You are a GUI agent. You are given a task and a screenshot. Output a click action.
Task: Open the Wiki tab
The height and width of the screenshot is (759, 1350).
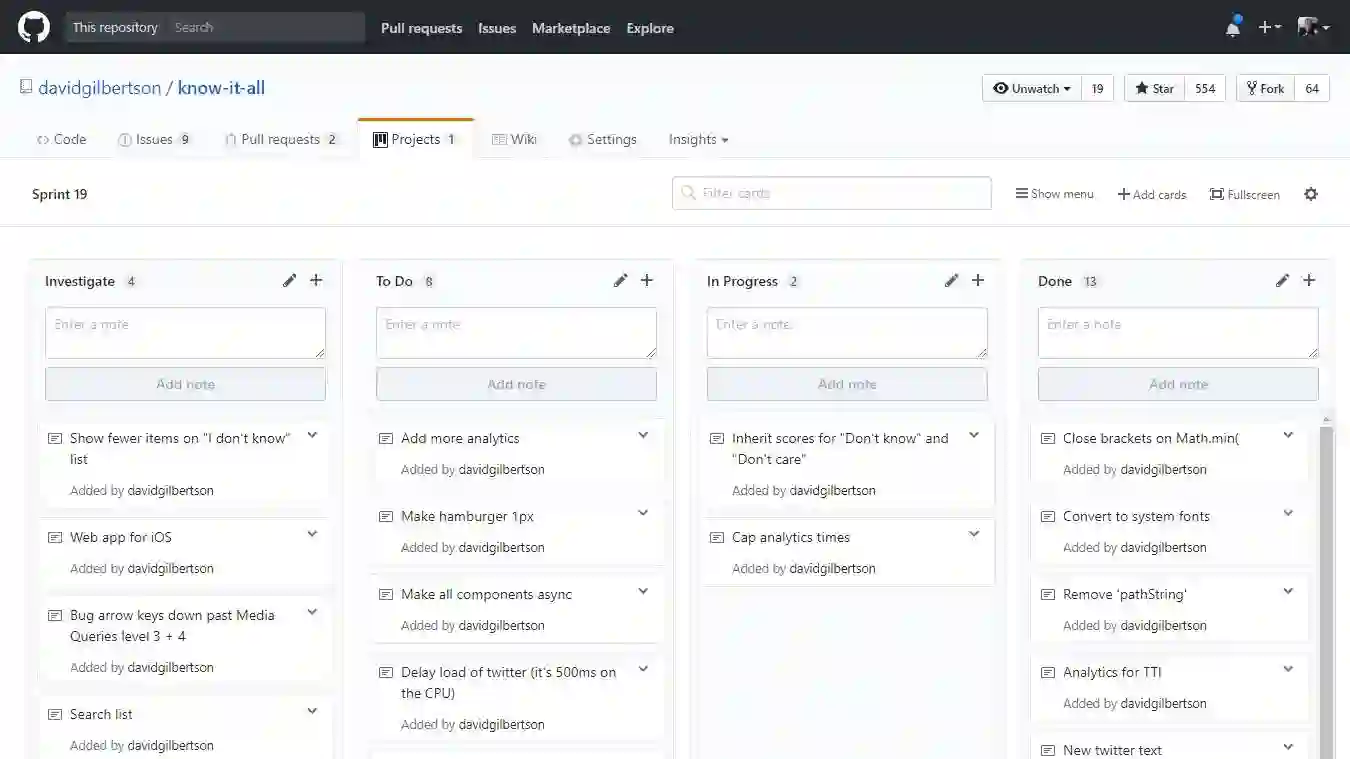514,140
